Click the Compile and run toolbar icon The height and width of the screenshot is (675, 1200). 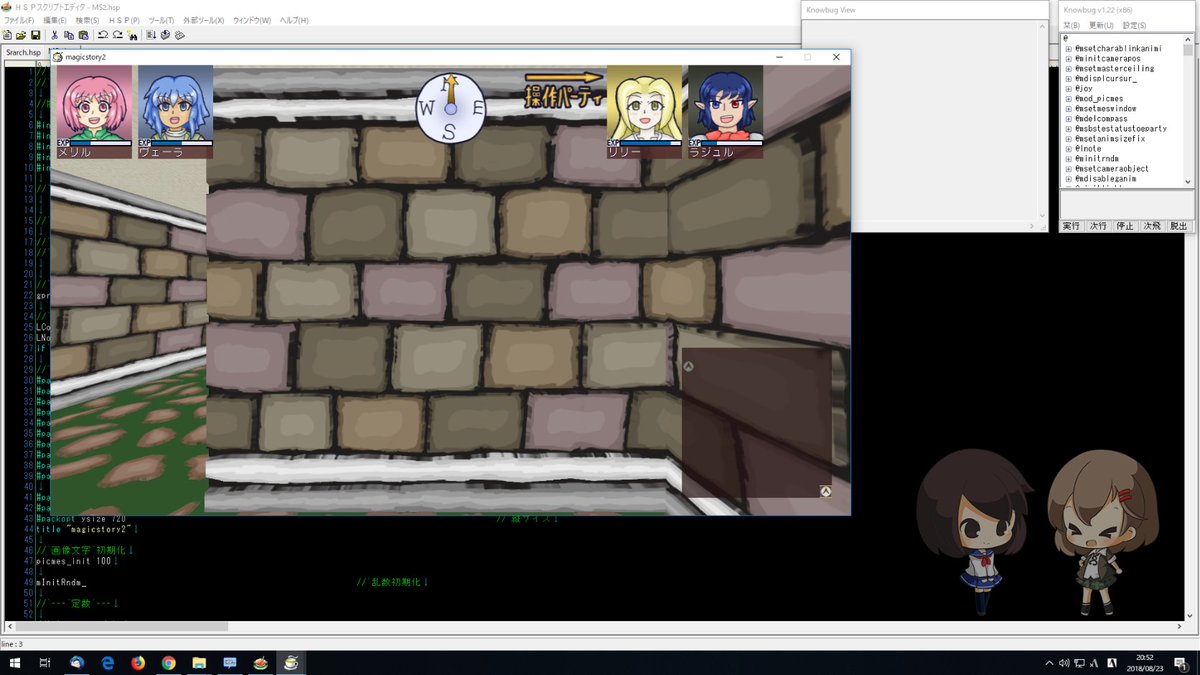pos(151,35)
